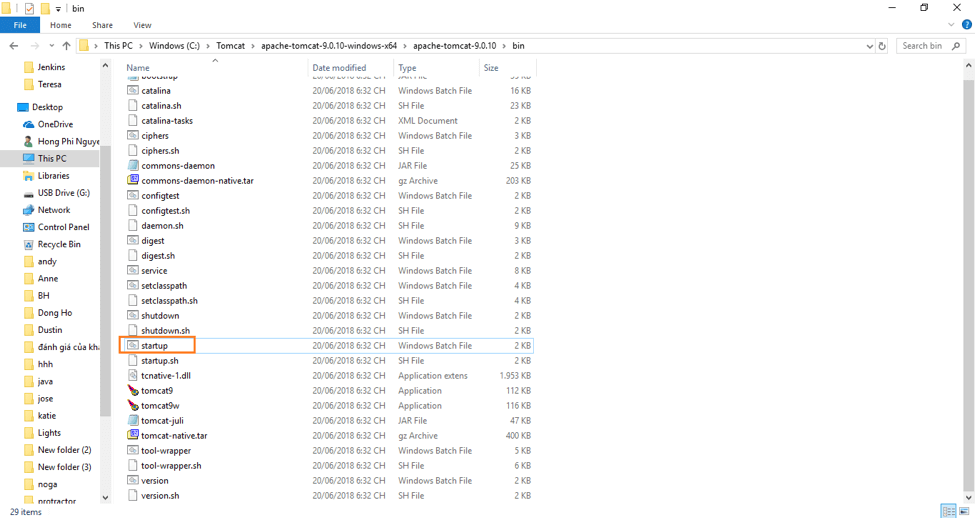
Task: Expand the ribbon with chevron
Action: (x=951, y=25)
